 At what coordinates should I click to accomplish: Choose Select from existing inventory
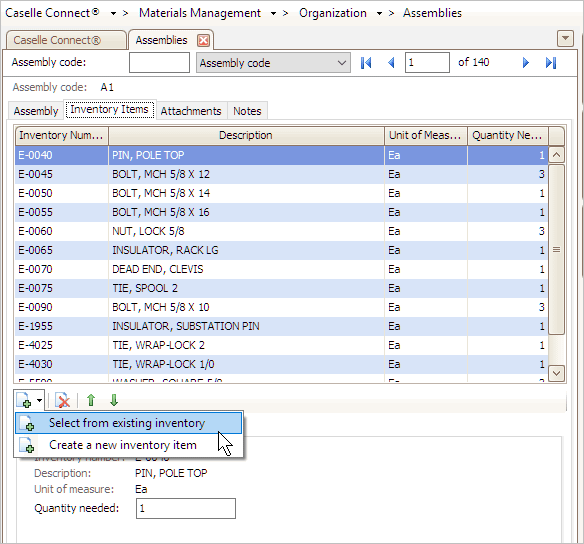(x=128, y=423)
